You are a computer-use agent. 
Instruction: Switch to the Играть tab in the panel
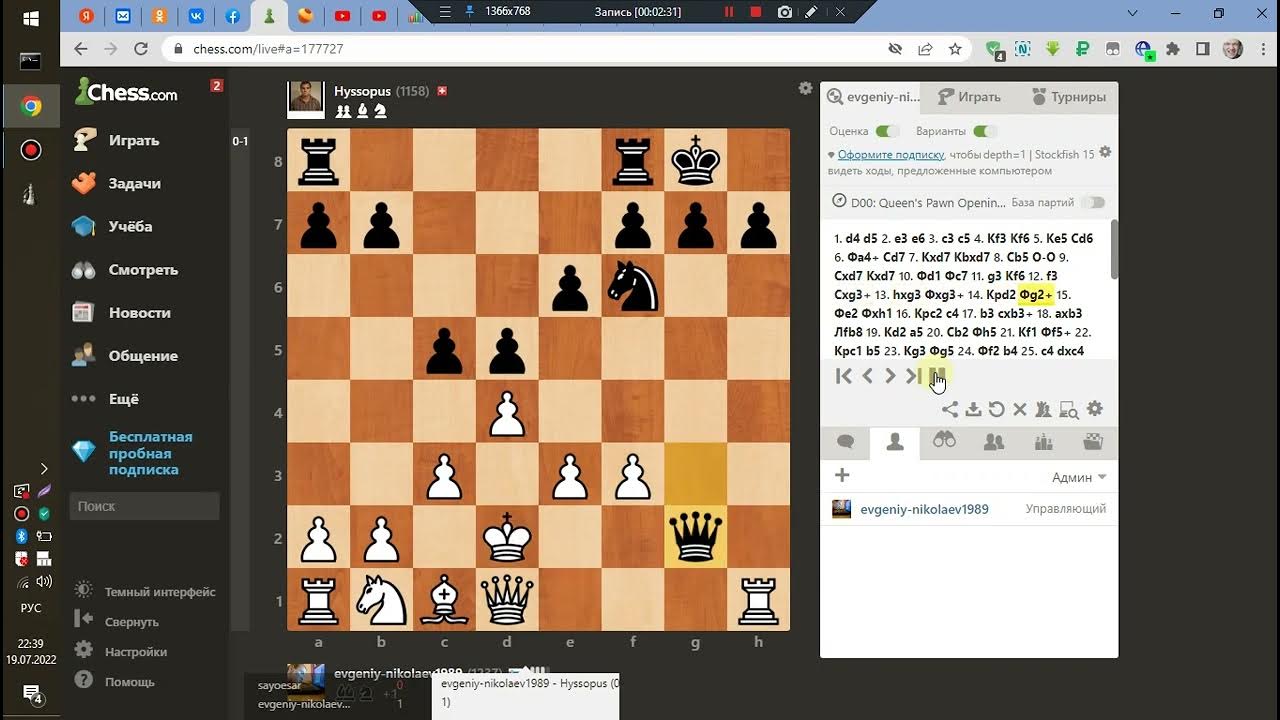pos(969,97)
